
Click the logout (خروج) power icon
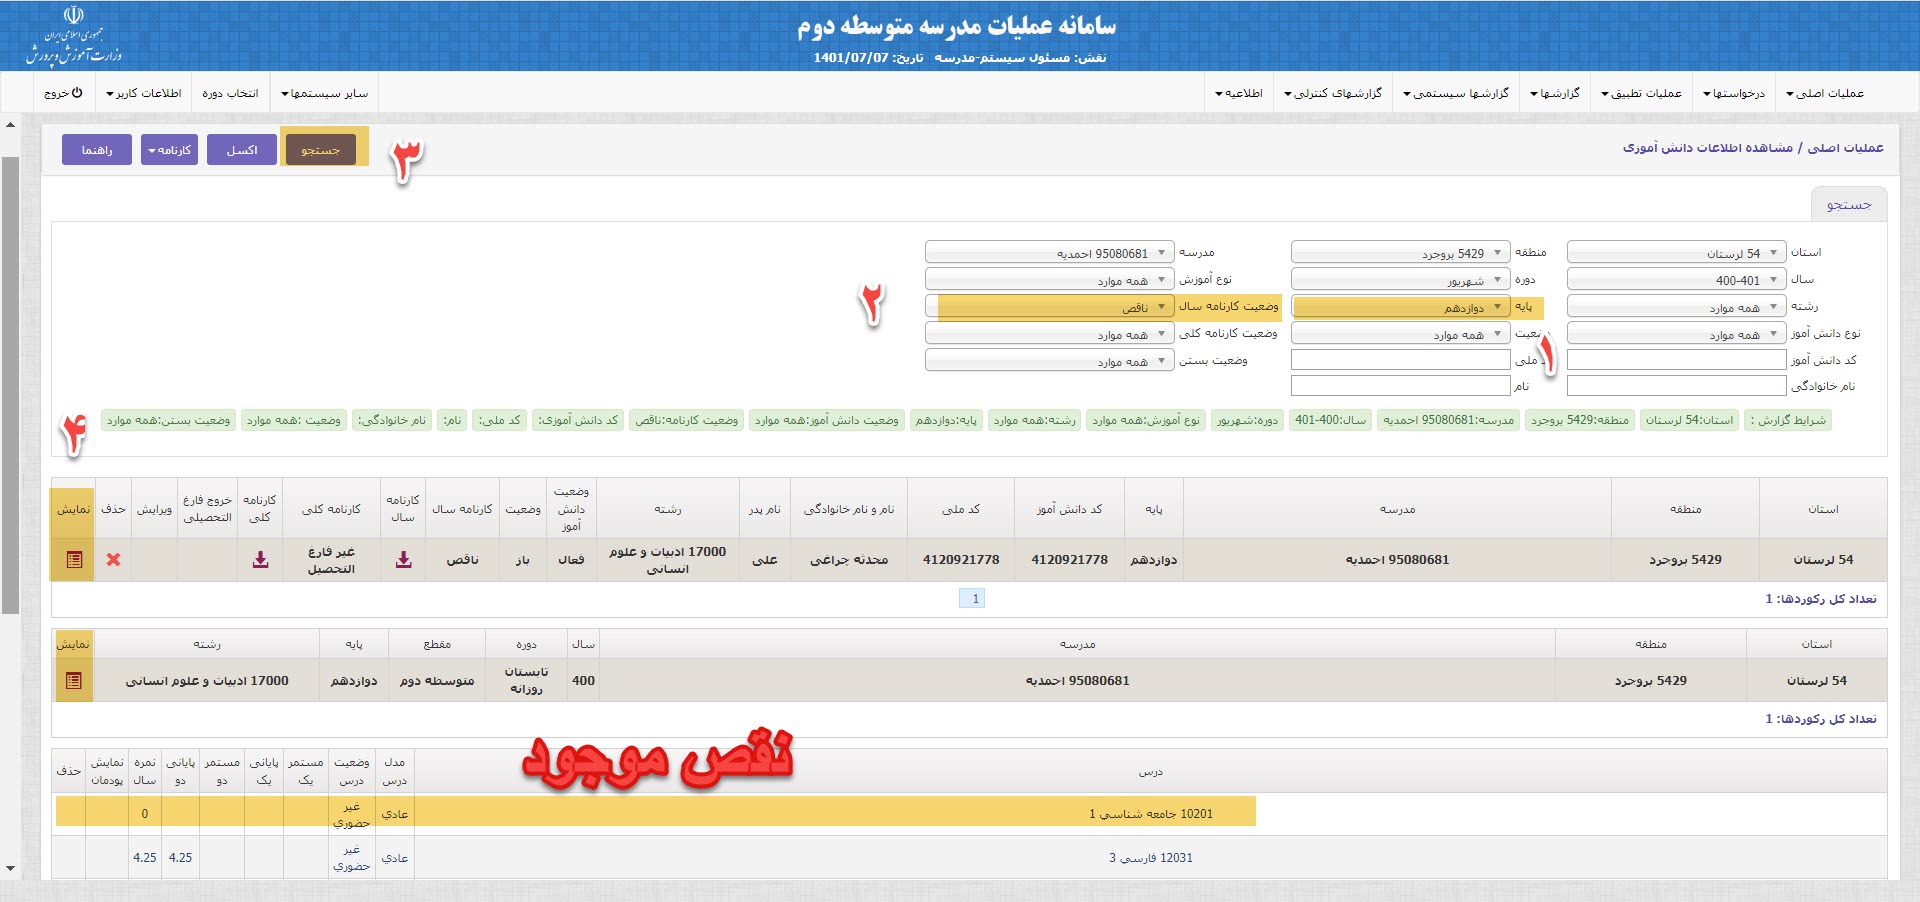(64, 93)
